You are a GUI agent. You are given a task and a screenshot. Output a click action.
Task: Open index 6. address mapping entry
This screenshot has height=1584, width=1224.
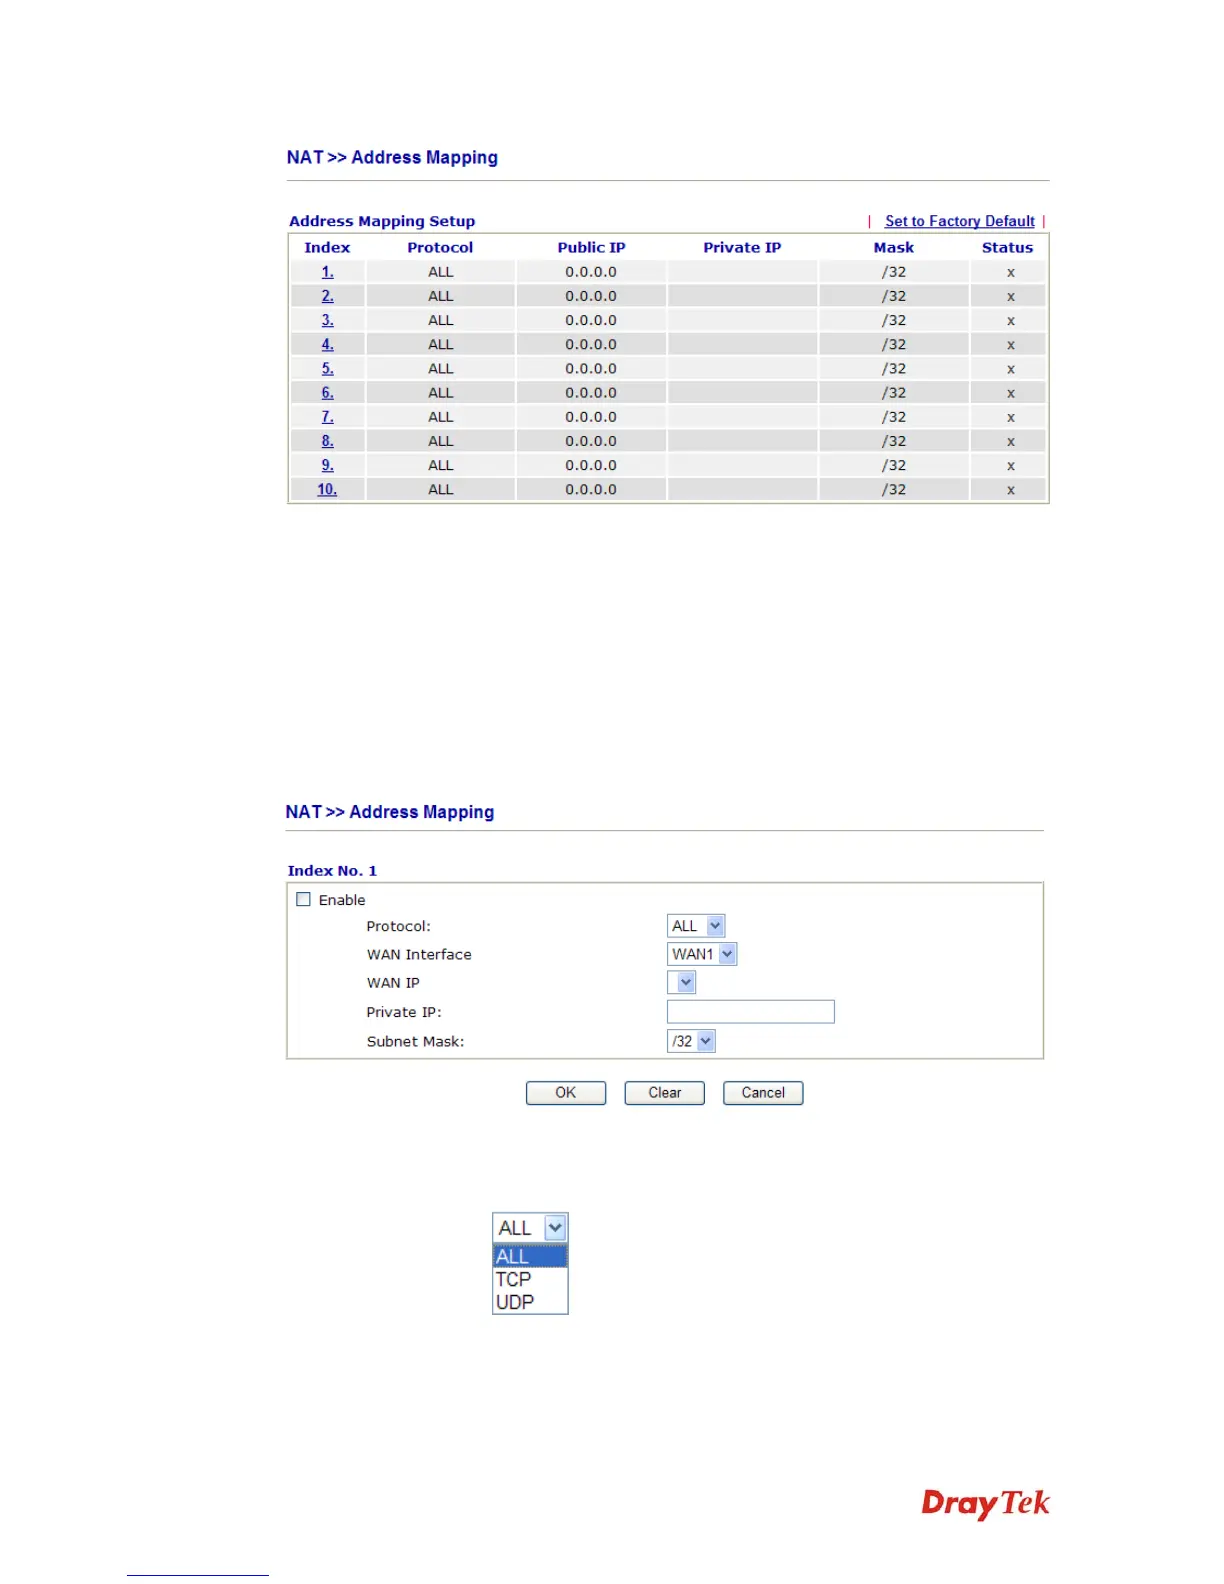coord(327,393)
